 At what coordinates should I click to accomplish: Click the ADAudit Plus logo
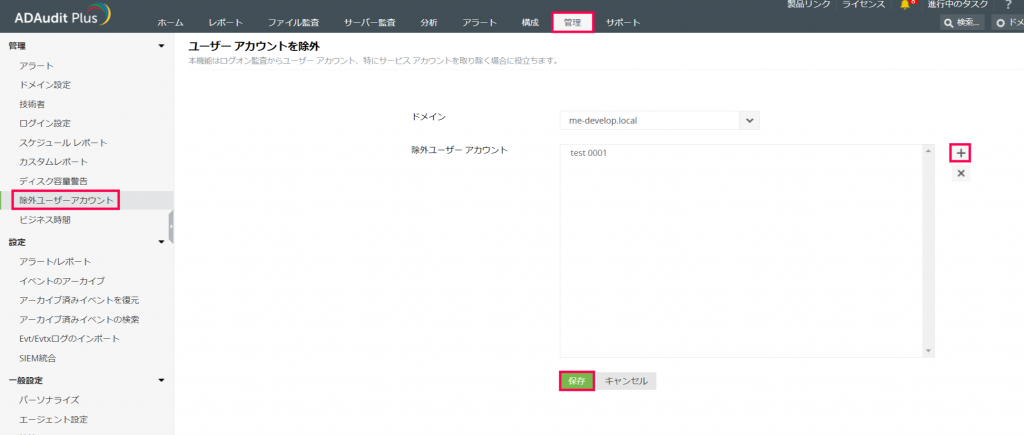click(x=63, y=16)
